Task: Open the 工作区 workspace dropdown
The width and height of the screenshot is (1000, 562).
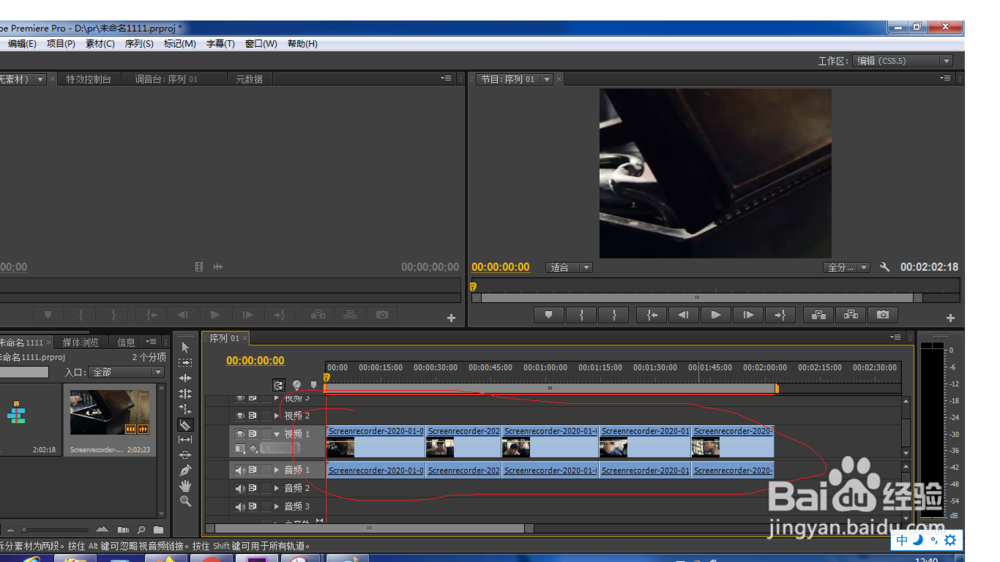Action: (x=903, y=61)
